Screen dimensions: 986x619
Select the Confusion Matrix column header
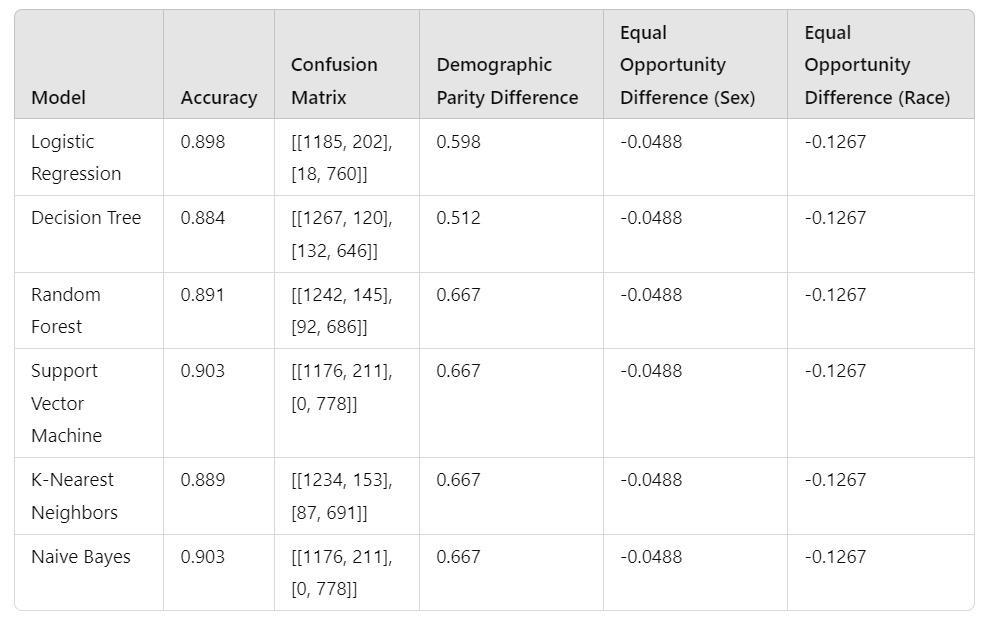tap(334, 81)
